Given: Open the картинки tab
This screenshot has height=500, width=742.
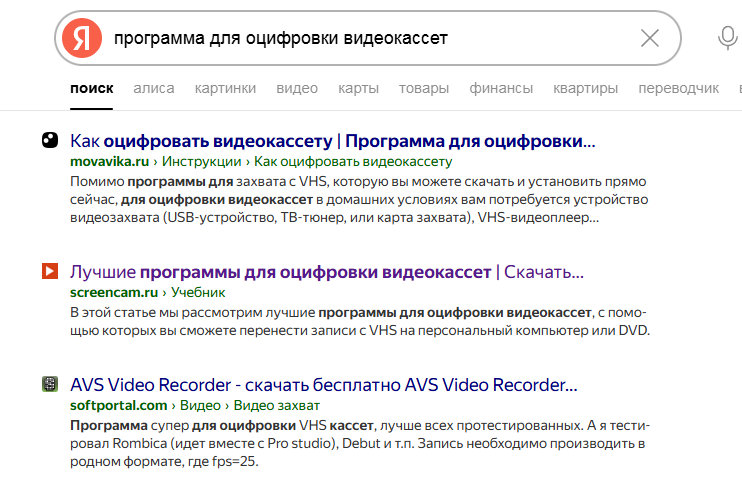Looking at the screenshot, I should [x=225, y=88].
